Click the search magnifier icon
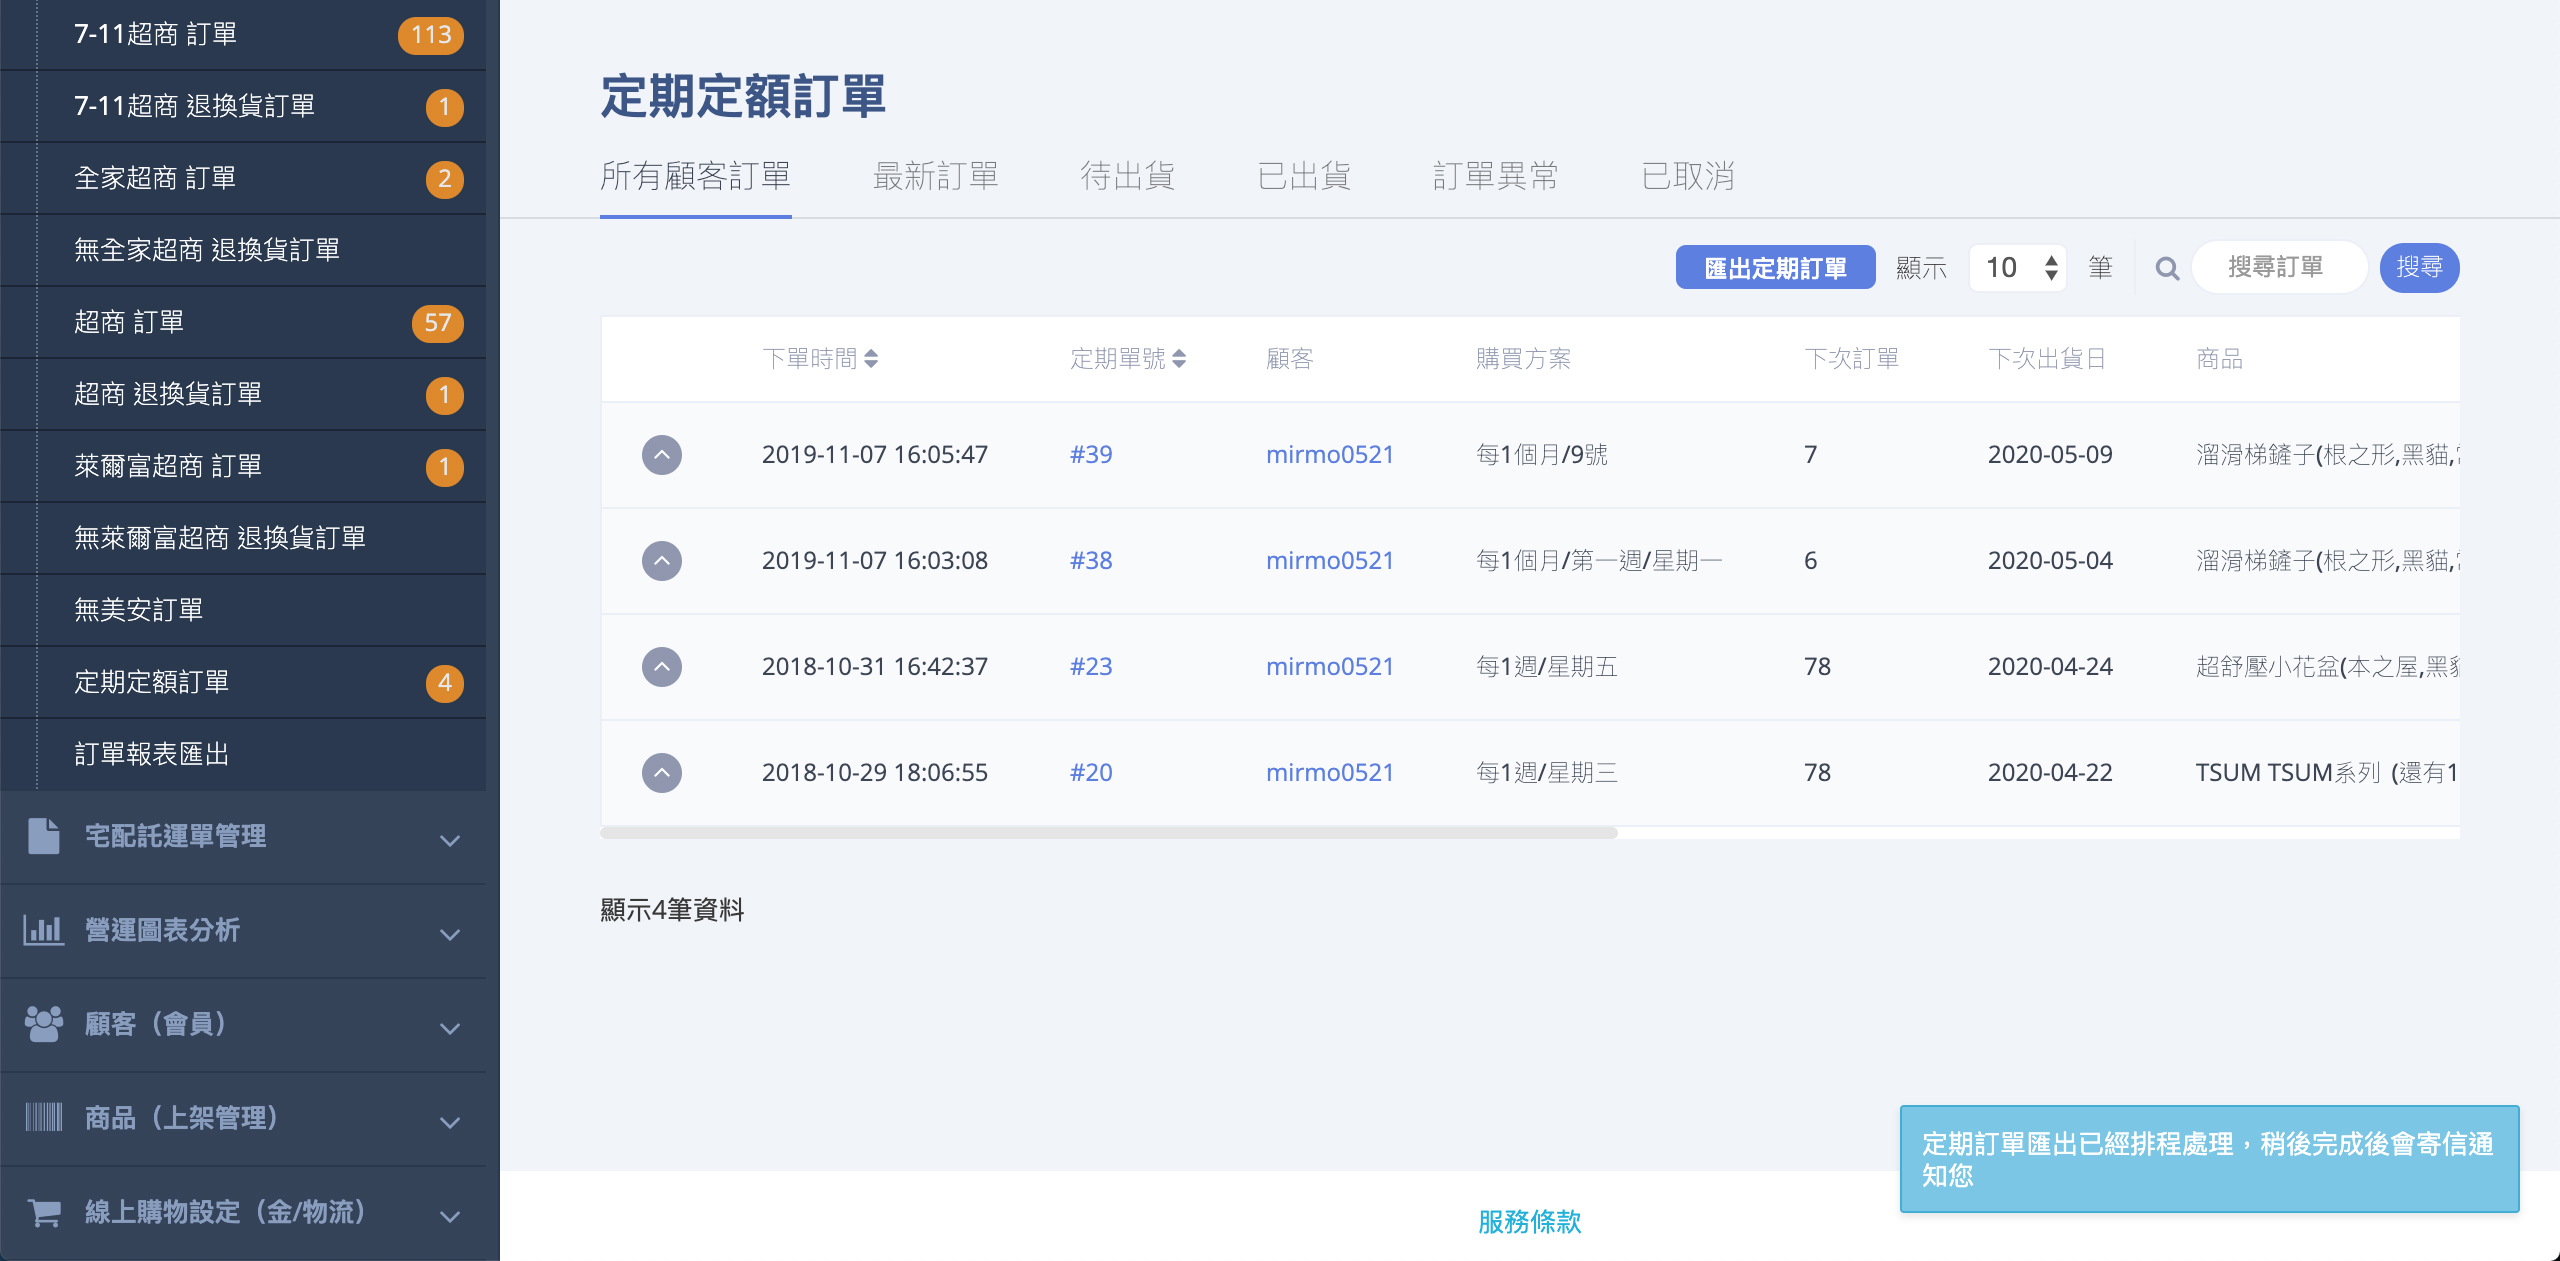This screenshot has height=1261, width=2560. (2167, 268)
